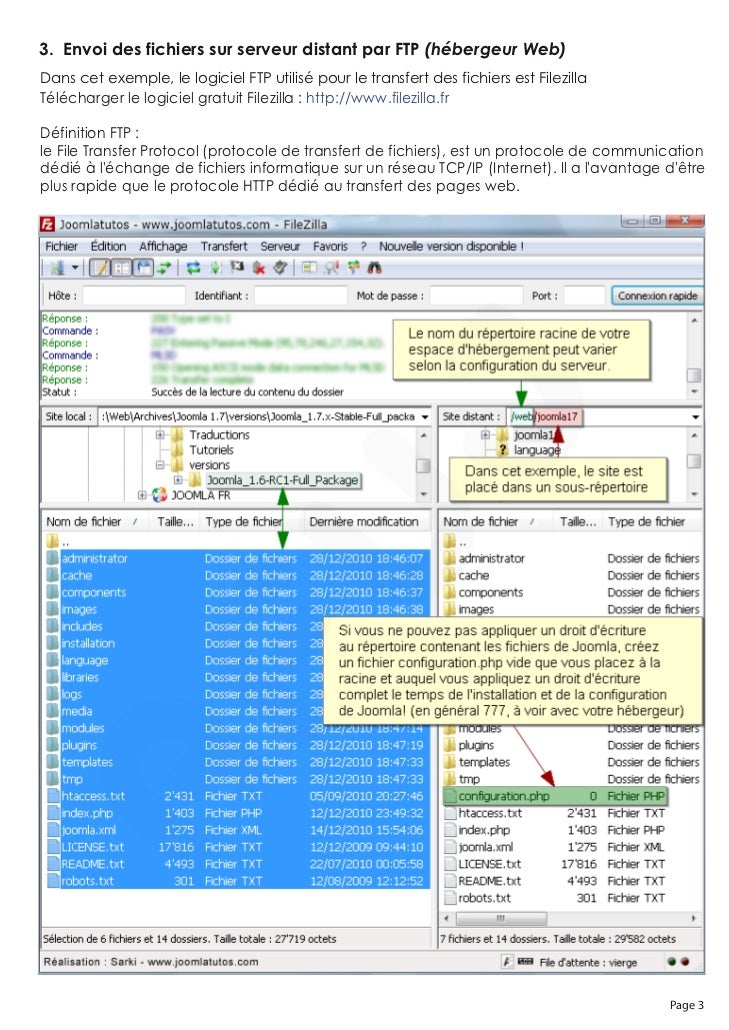This screenshot has height=1030, width=729.
Task: Open the Affichage menu
Action: (x=163, y=246)
